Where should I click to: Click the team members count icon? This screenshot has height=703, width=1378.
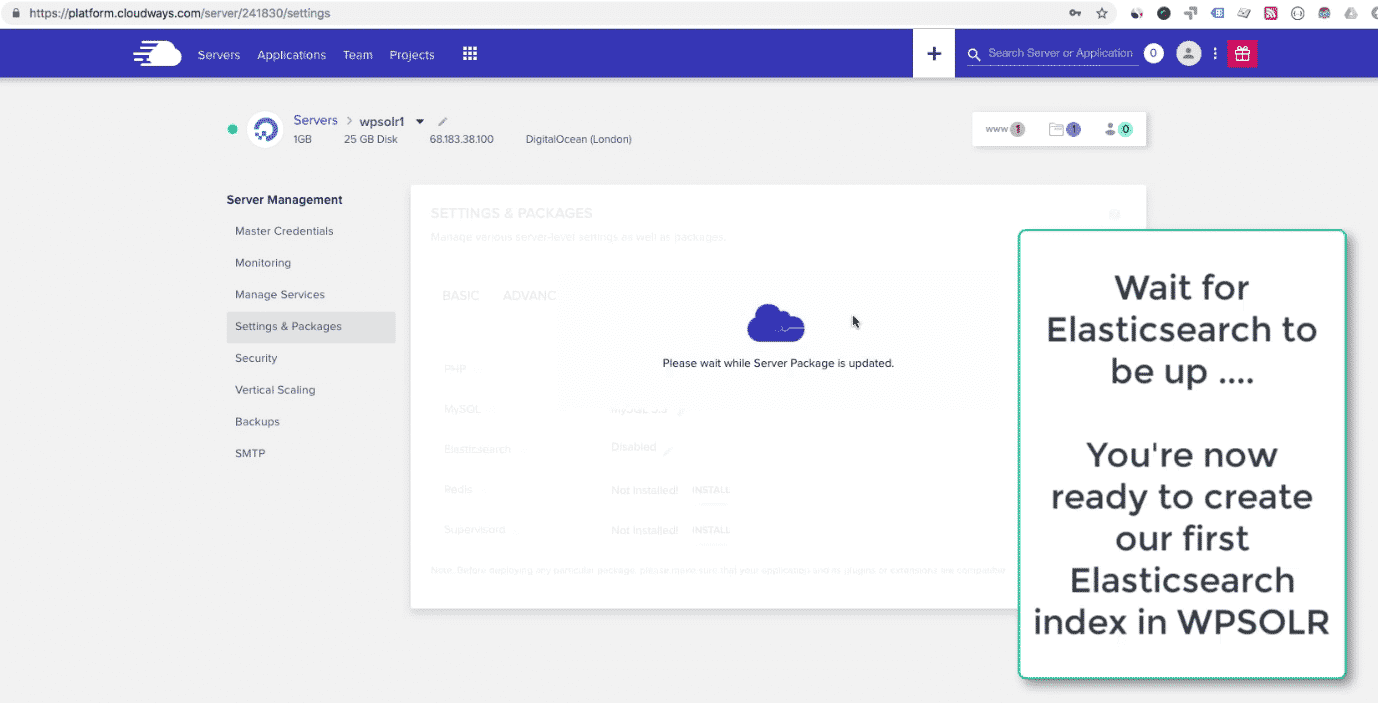(x=1118, y=129)
